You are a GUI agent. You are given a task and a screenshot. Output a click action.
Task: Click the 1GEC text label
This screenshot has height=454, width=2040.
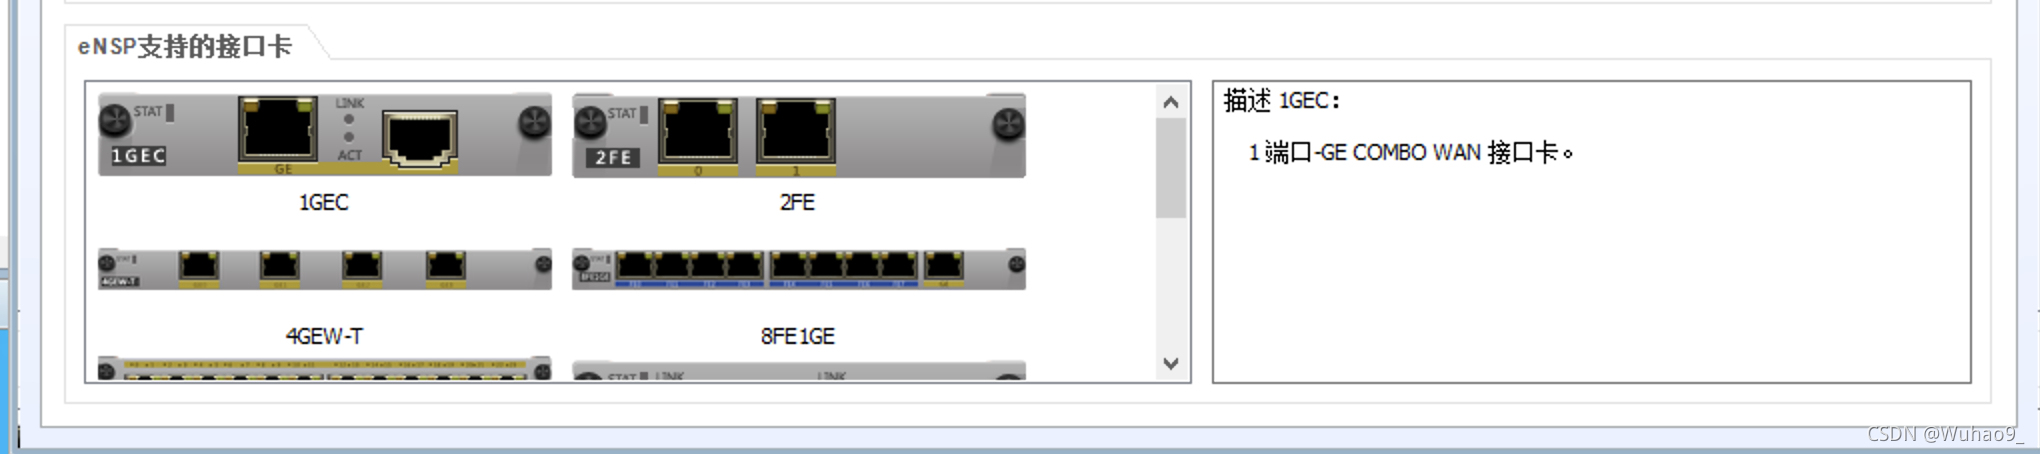324,202
